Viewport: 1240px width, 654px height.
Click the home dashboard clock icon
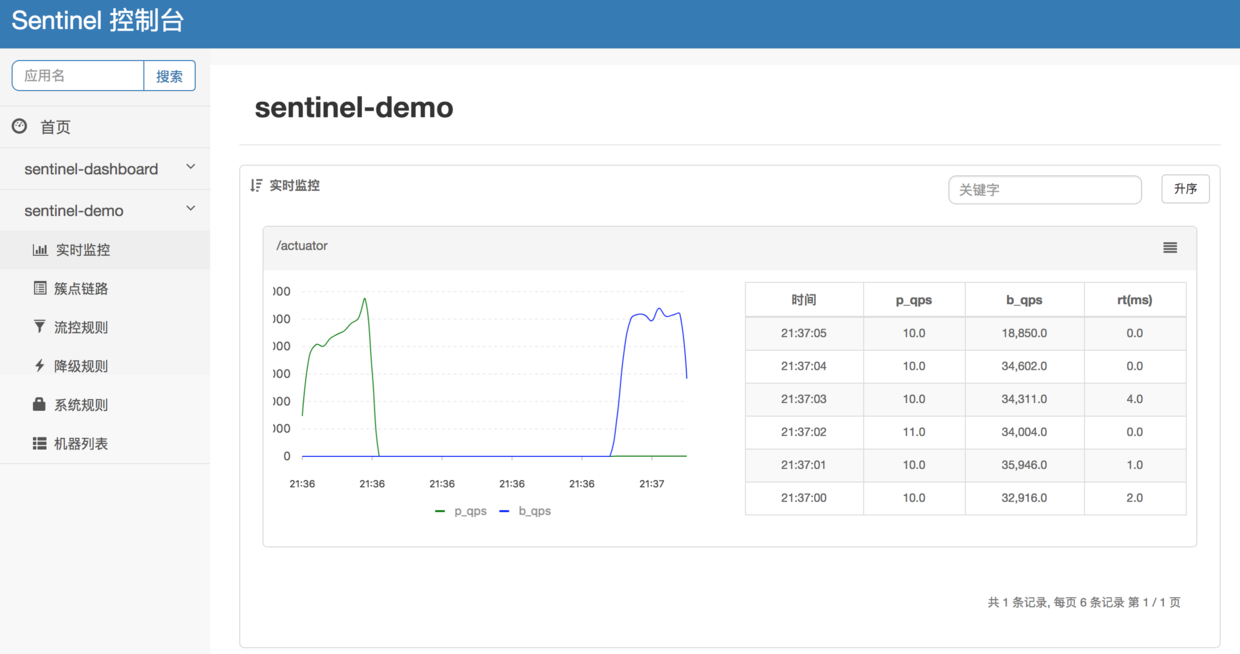coord(19,126)
